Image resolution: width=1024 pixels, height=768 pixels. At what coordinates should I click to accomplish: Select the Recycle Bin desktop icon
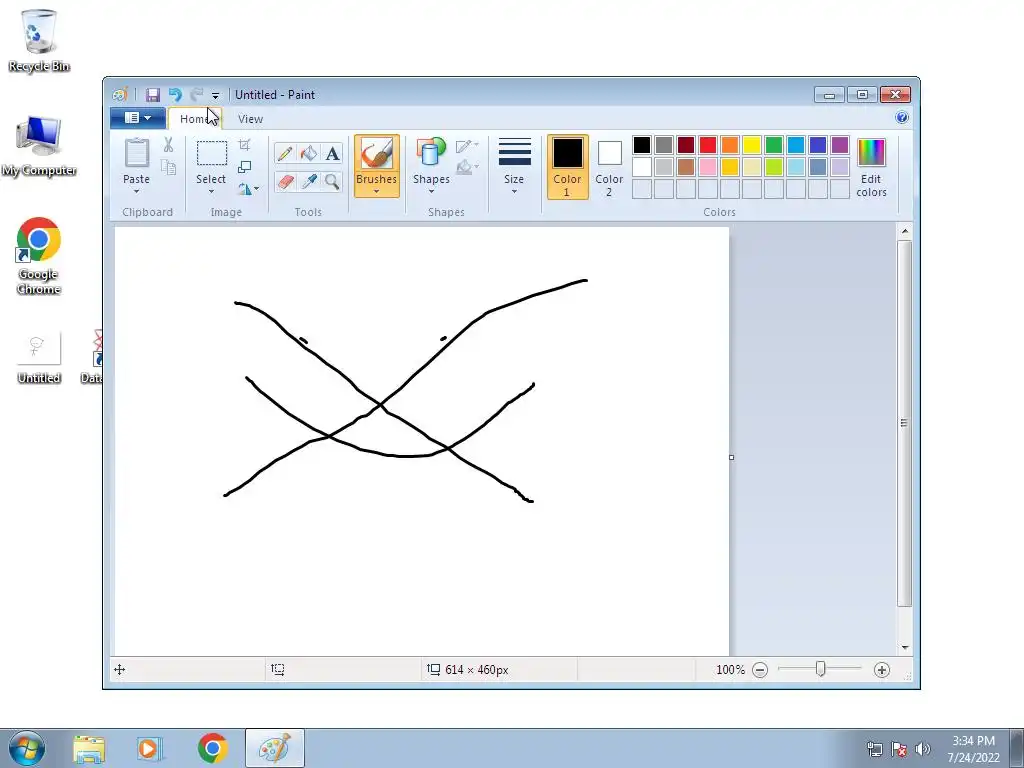point(39,40)
